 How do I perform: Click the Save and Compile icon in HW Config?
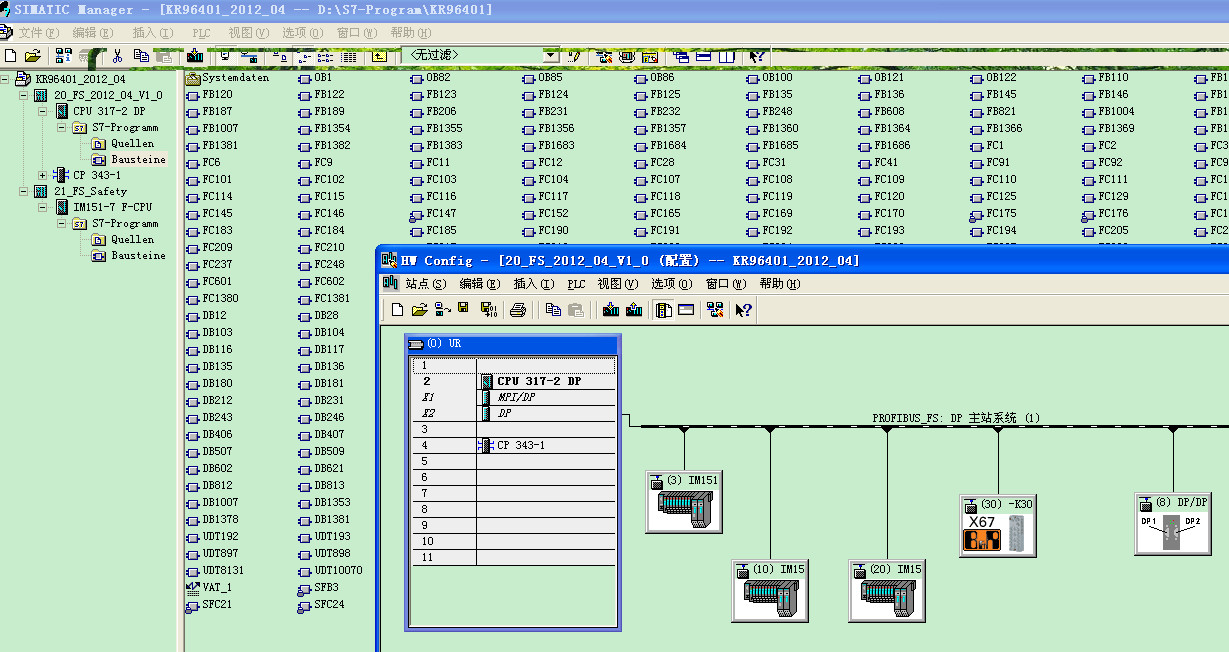pyautogui.click(x=487, y=310)
